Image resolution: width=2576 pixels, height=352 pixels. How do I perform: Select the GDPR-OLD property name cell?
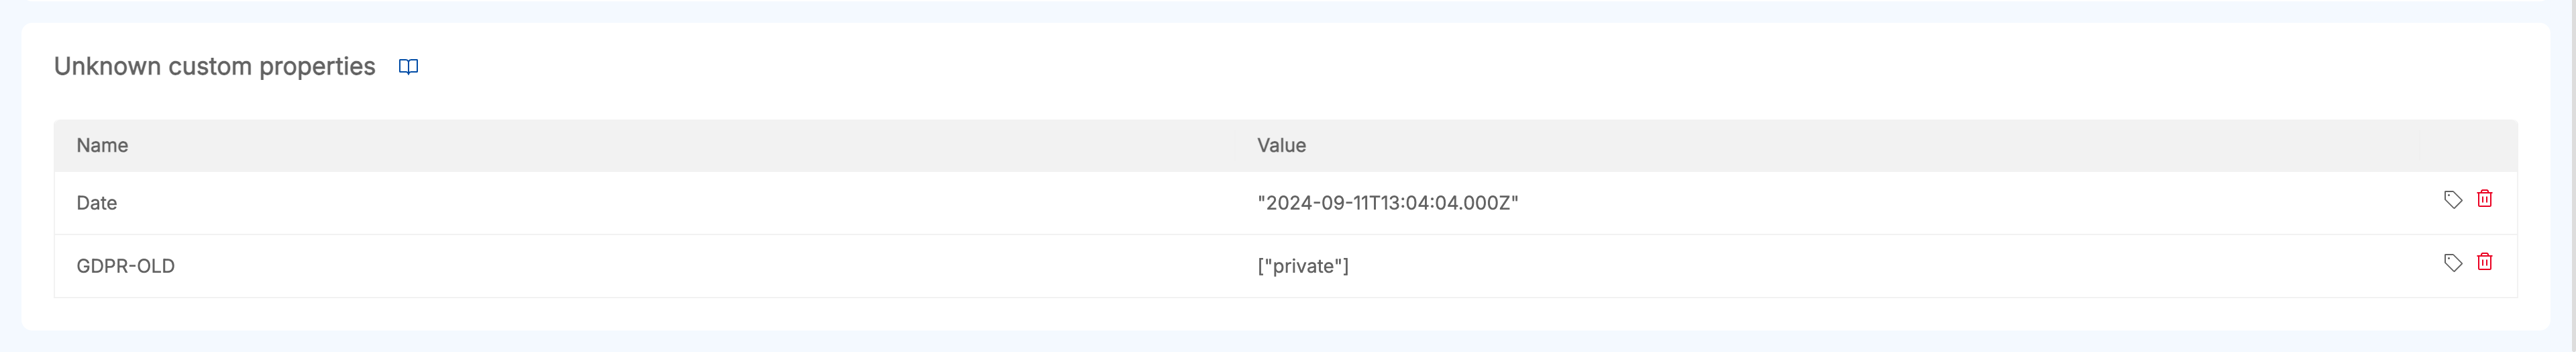tap(126, 266)
